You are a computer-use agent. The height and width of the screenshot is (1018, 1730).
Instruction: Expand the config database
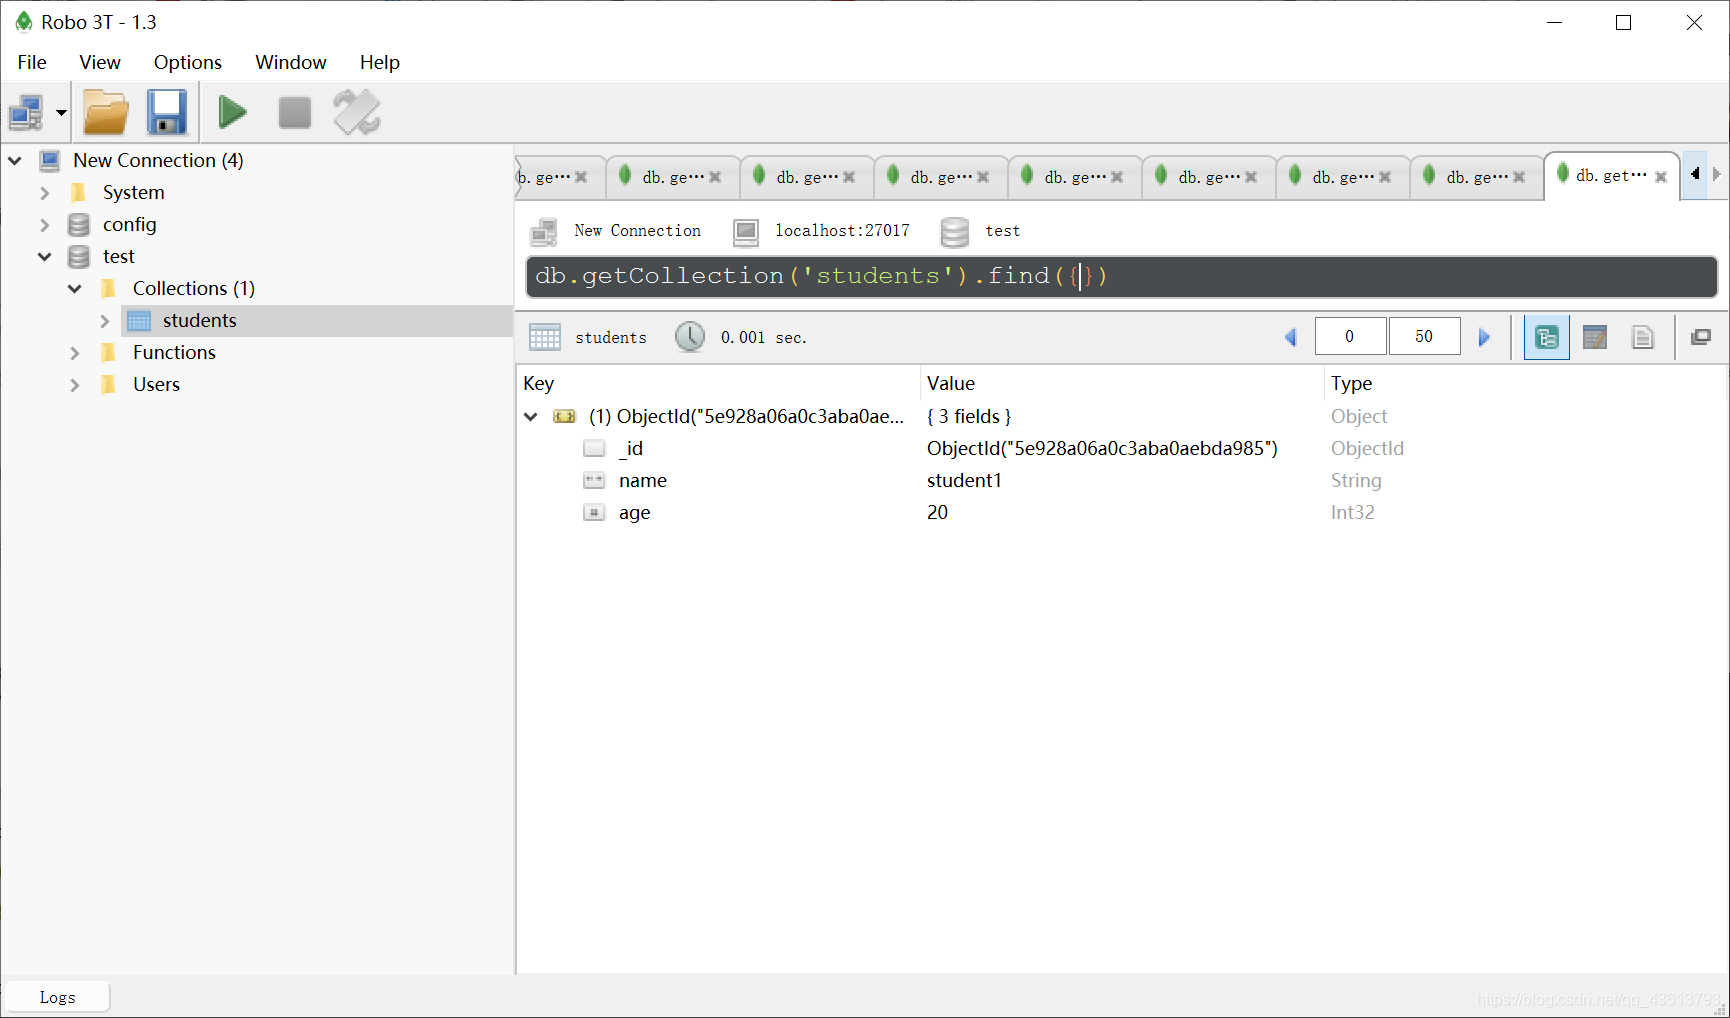tap(45, 224)
